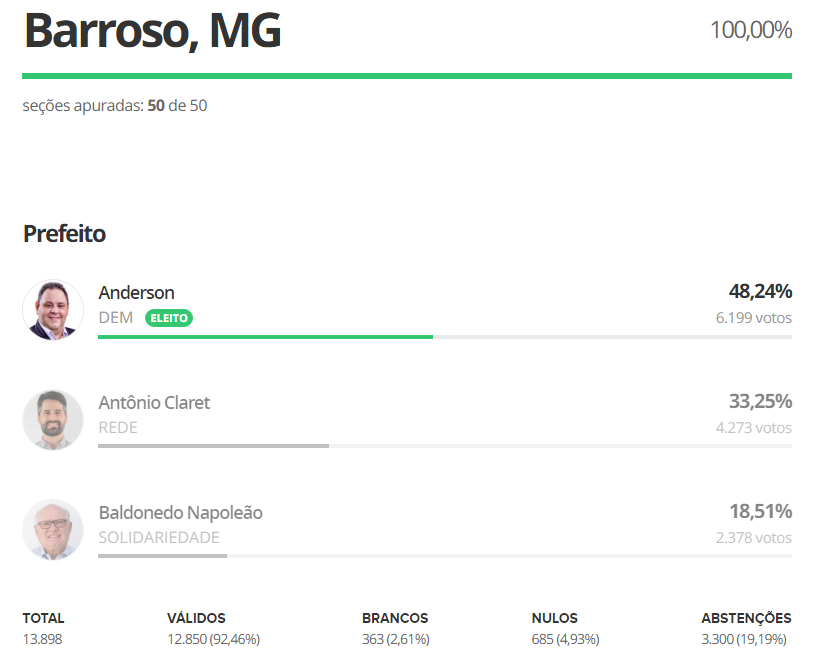Select the Antônio Claret candidate name
Viewport: 814px width, 668px height.
point(154,402)
